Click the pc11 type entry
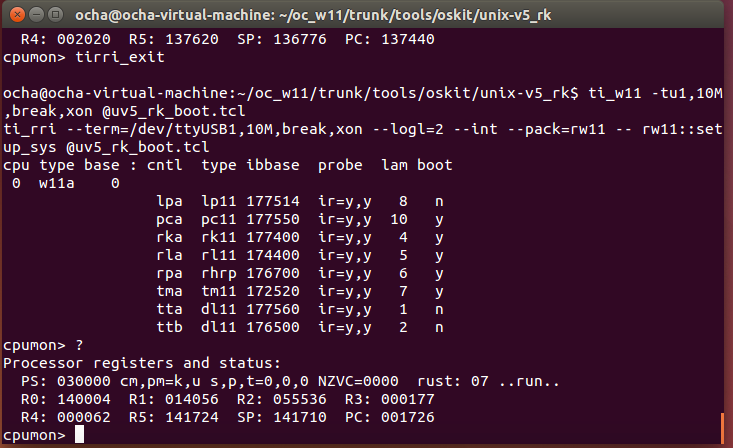This screenshot has width=733, height=448. click(x=217, y=218)
